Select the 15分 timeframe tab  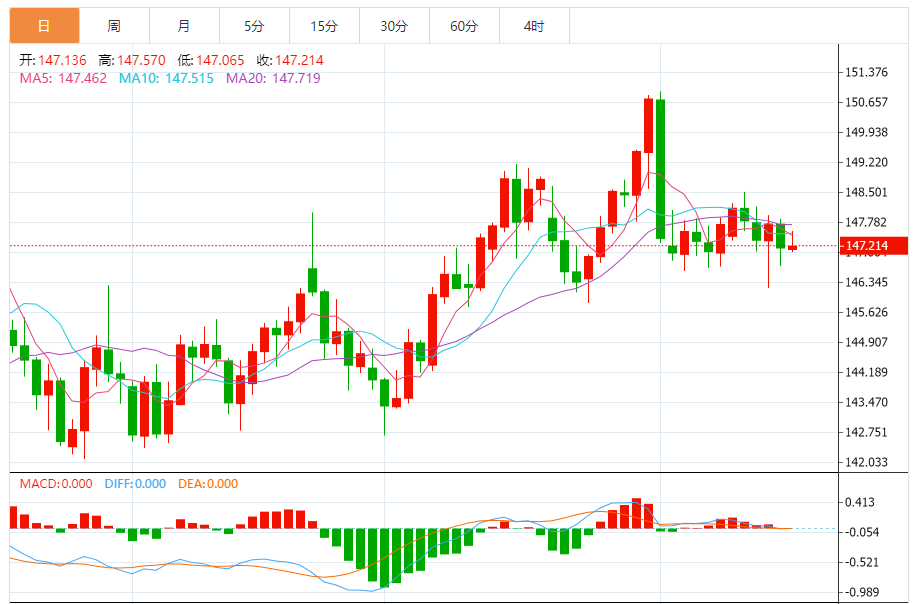324,26
